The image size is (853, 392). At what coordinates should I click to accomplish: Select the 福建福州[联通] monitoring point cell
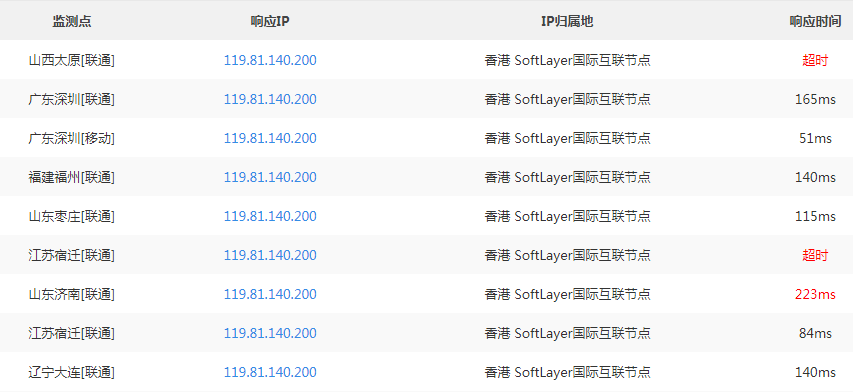pos(72,177)
